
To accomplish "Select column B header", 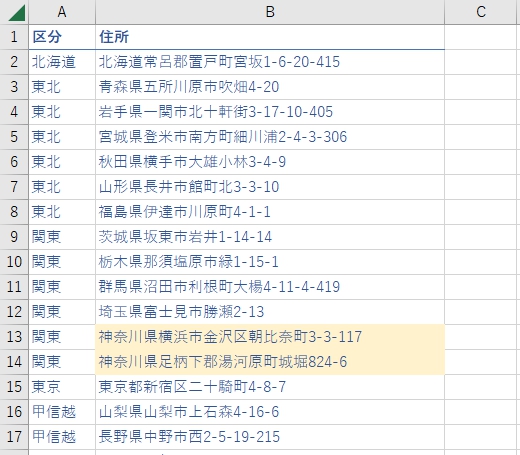I will coord(270,12).
